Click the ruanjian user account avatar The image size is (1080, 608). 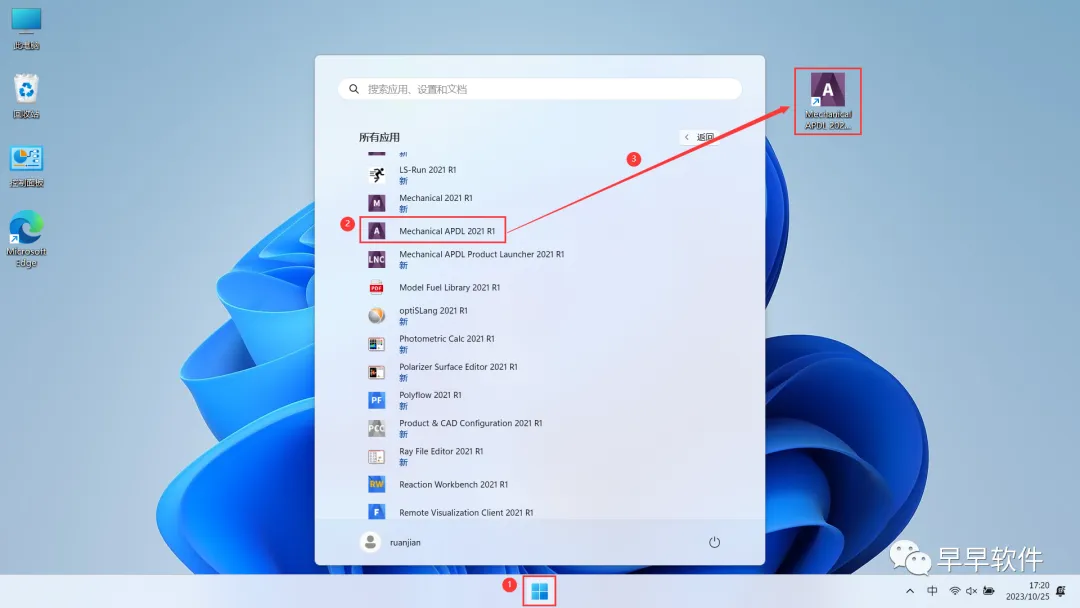coord(370,542)
